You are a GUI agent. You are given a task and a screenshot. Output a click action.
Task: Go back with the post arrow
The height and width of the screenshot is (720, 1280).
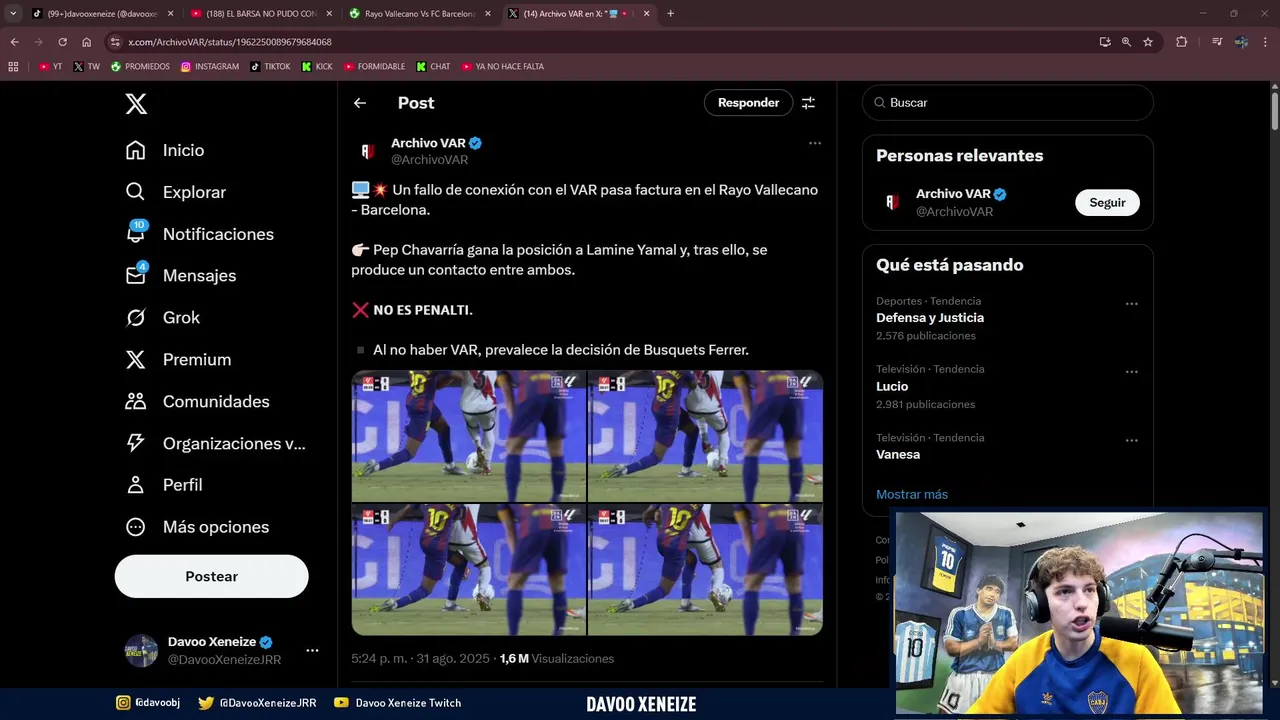click(x=360, y=103)
